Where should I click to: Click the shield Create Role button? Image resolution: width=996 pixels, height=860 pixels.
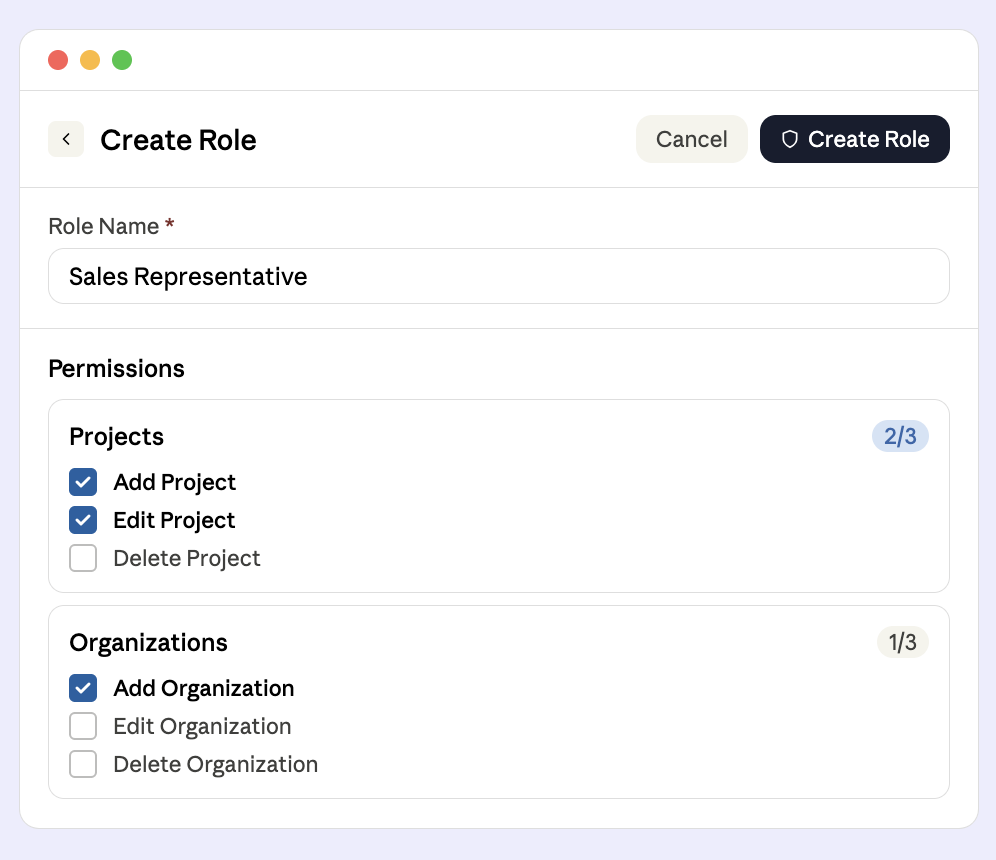pos(854,139)
